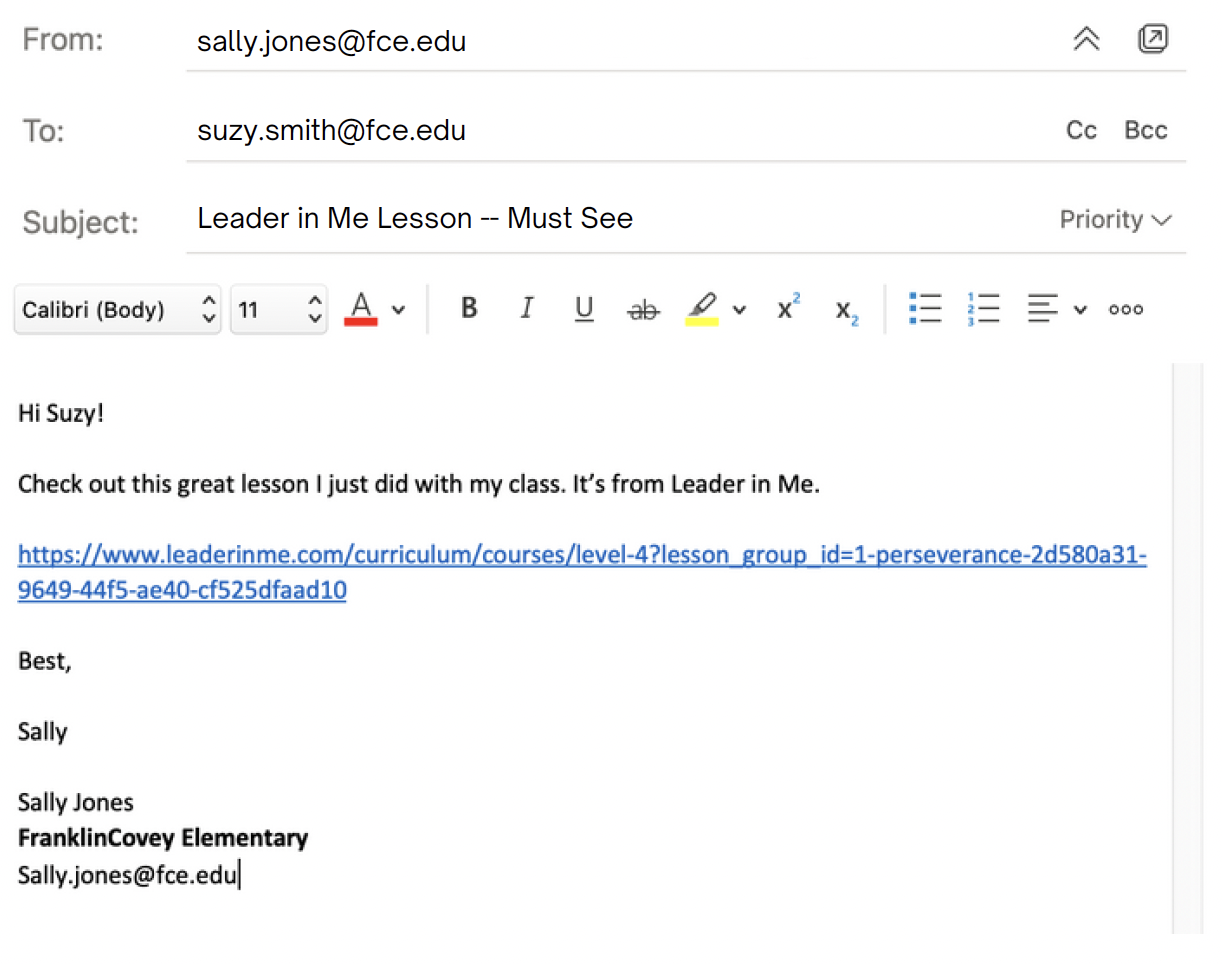Add Cc recipients
The width and height of the screenshot is (1222, 964).
tap(1081, 130)
